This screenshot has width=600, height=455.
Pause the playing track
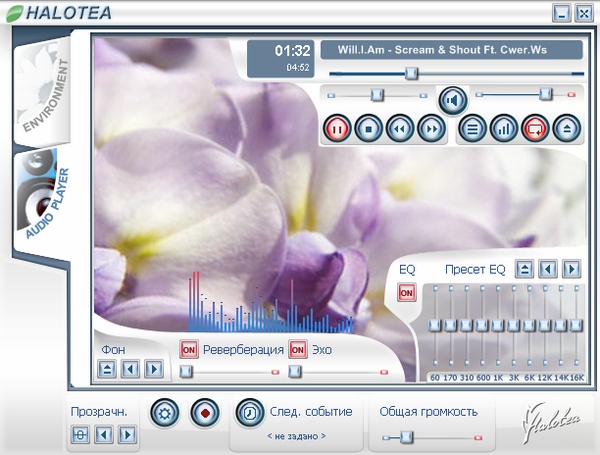click(337, 128)
